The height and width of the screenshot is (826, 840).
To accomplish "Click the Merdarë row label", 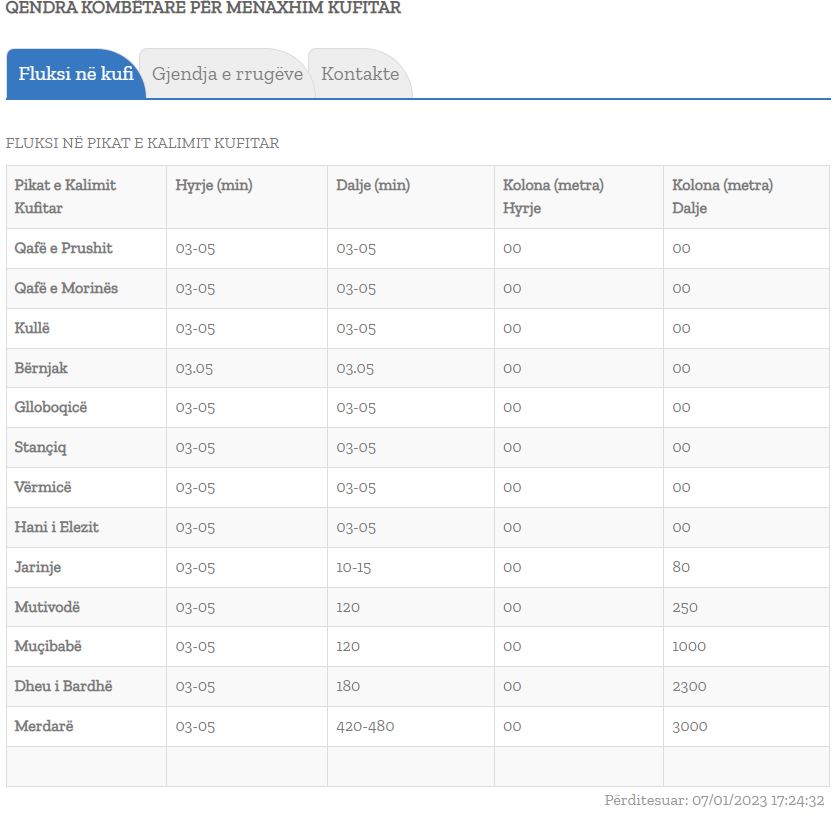I will (x=44, y=726).
